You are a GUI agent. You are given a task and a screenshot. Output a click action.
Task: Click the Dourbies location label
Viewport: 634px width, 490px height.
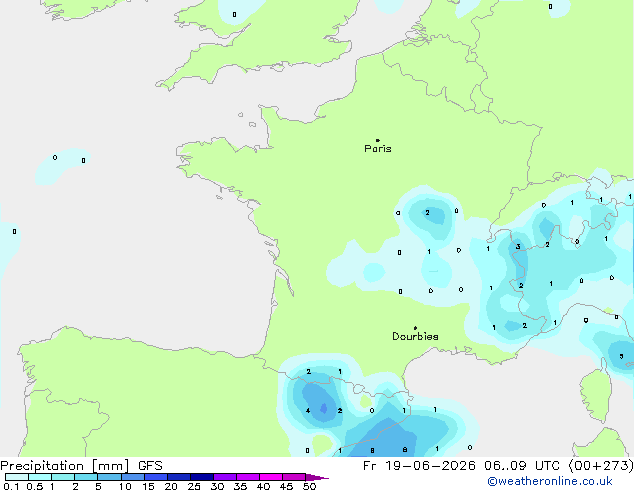(x=415, y=336)
